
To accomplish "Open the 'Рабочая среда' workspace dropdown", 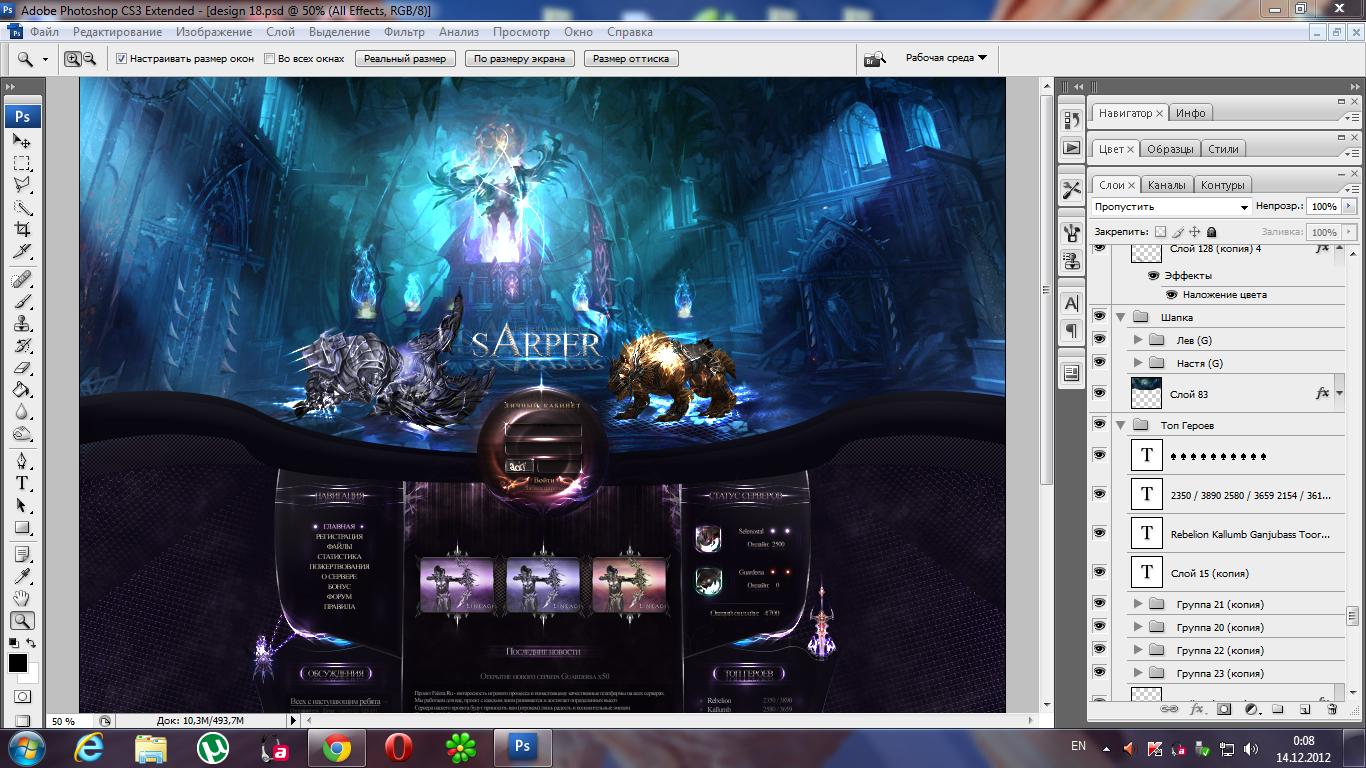I will (x=946, y=58).
